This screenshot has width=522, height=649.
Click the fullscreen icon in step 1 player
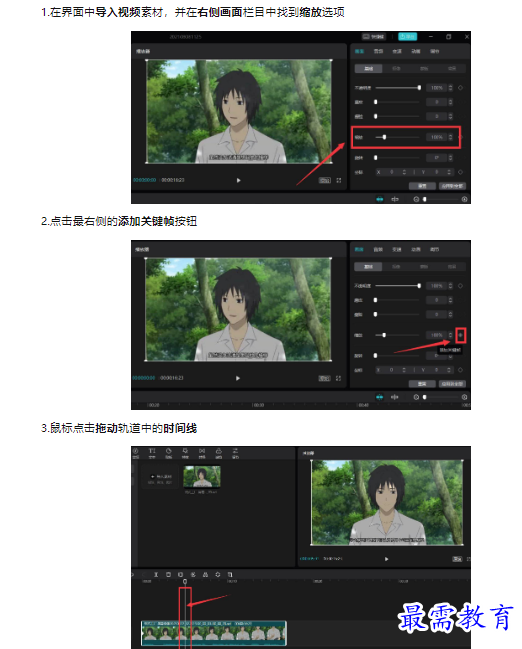(339, 180)
